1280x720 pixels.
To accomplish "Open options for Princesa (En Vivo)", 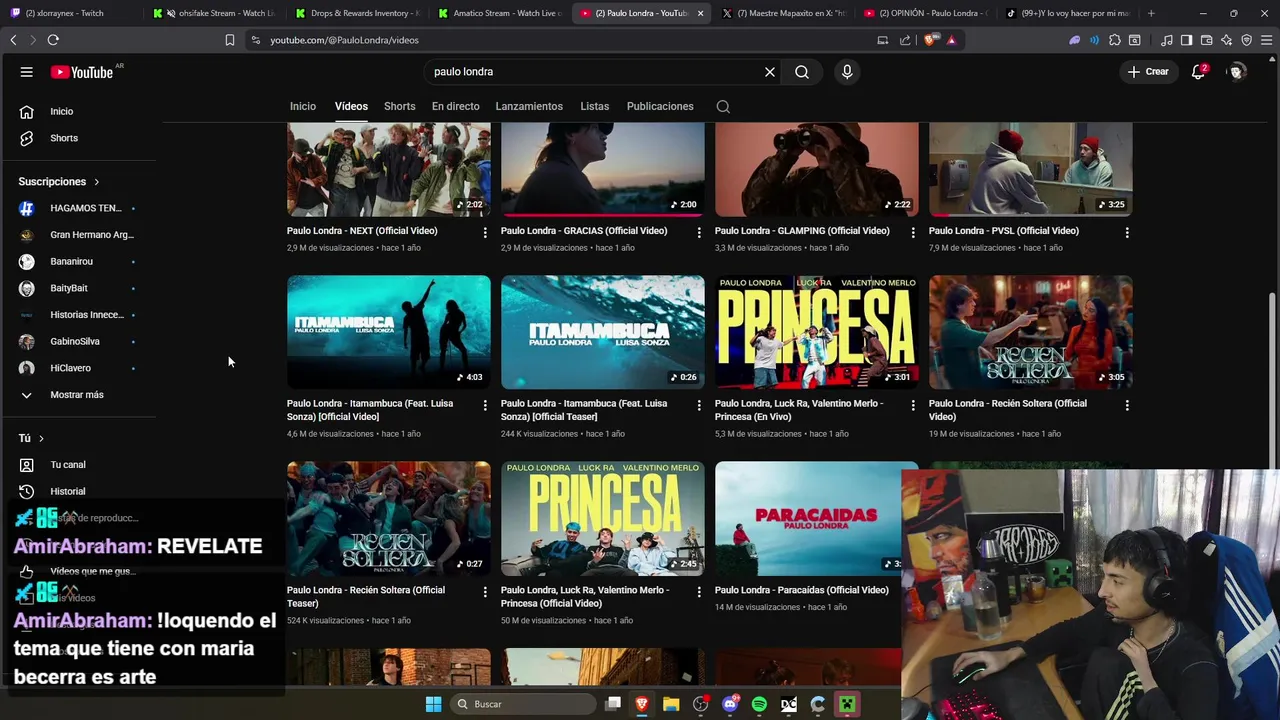I will 912,405.
